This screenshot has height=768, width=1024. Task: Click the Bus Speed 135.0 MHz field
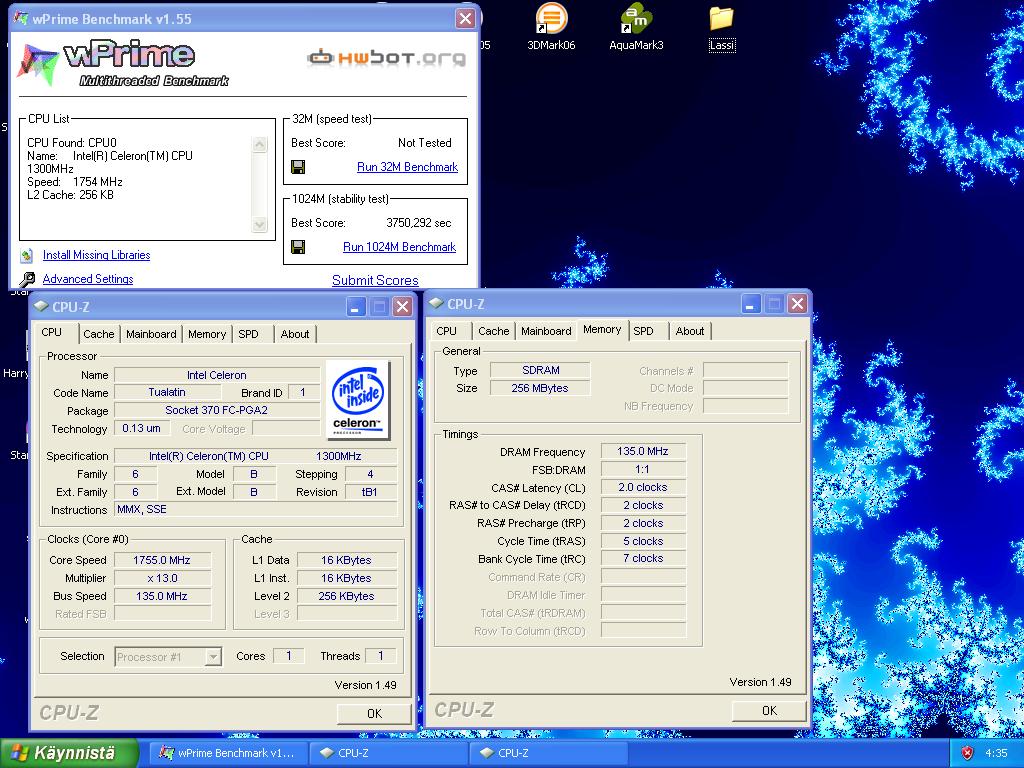click(x=163, y=596)
